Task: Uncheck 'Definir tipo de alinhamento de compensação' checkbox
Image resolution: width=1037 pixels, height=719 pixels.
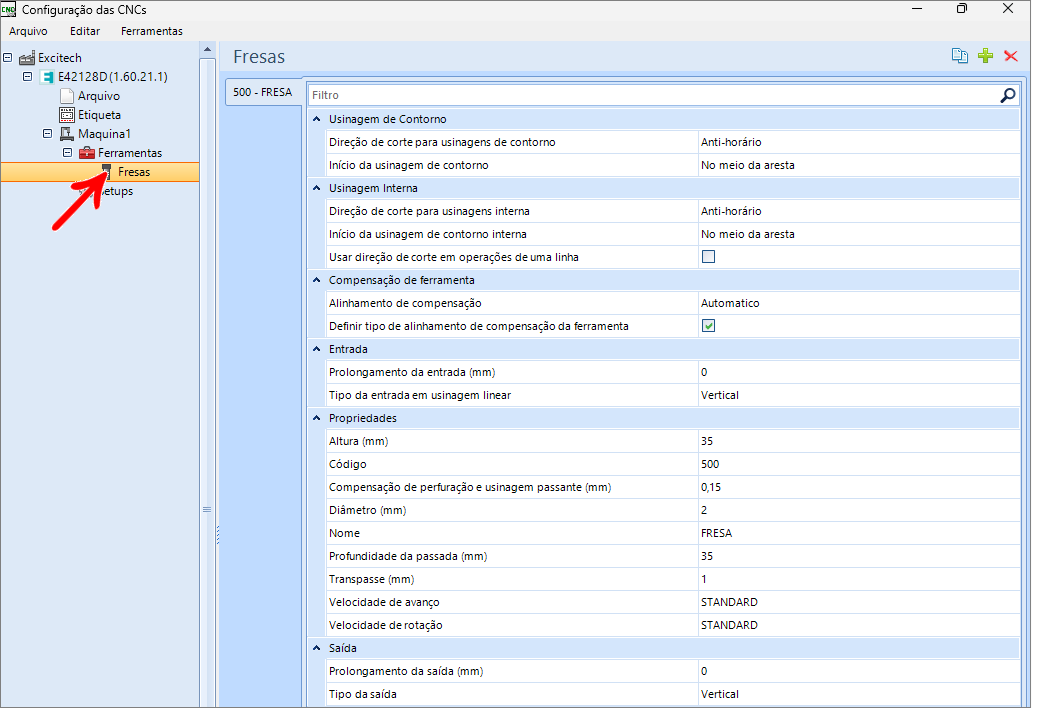Action: pyautogui.click(x=708, y=326)
